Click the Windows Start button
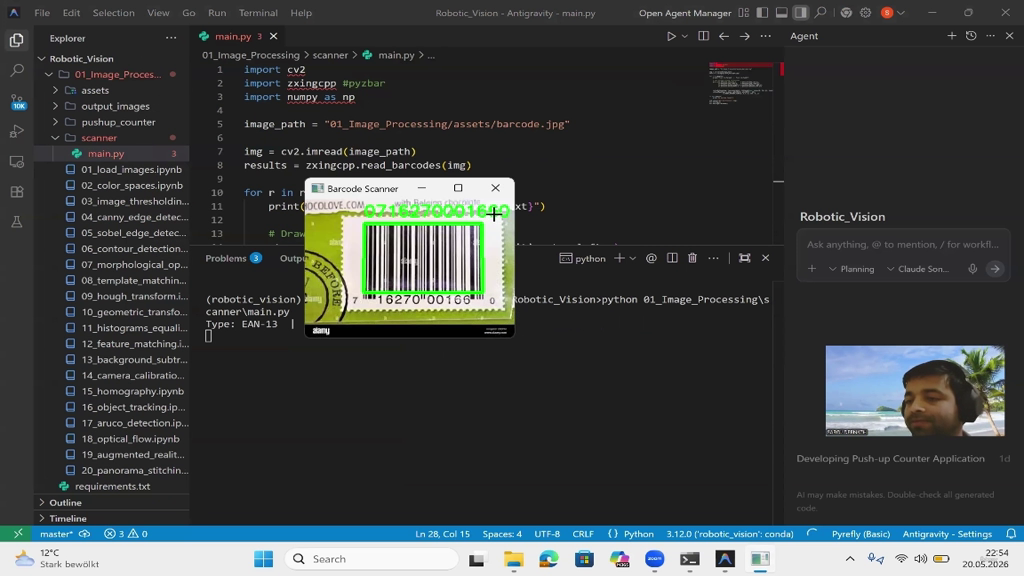The height and width of the screenshot is (576, 1024). click(x=264, y=559)
